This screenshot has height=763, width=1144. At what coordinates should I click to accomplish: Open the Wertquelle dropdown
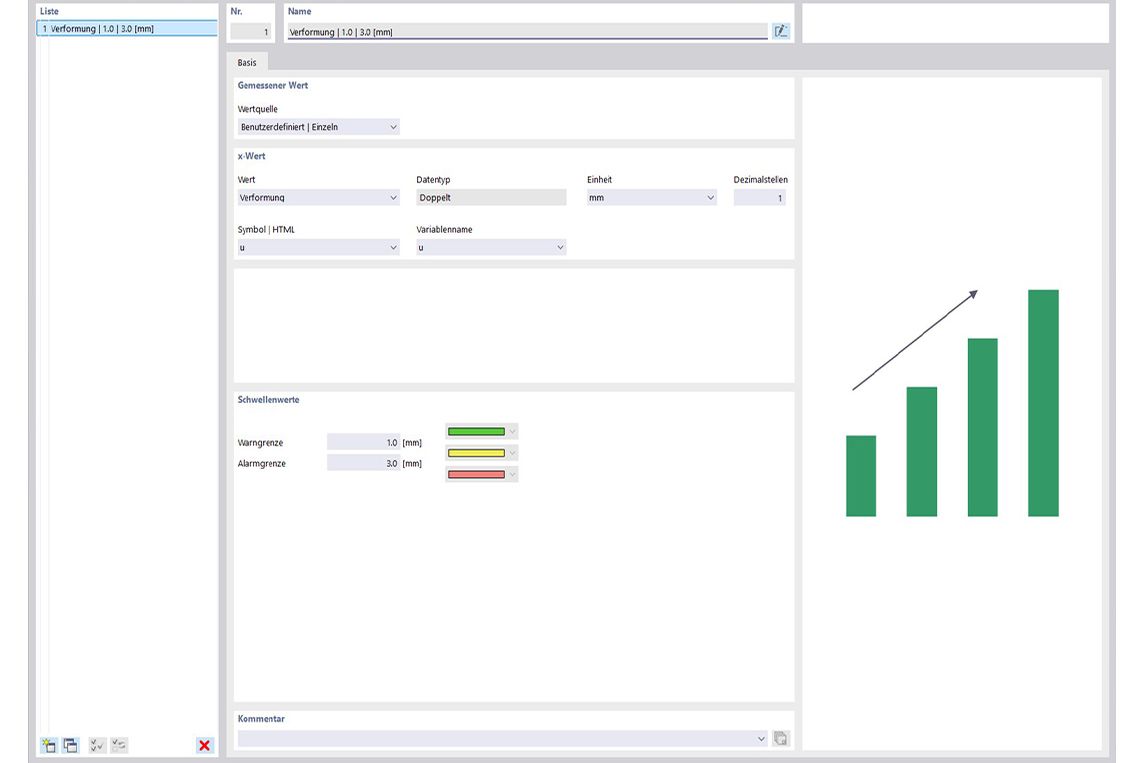click(319, 127)
